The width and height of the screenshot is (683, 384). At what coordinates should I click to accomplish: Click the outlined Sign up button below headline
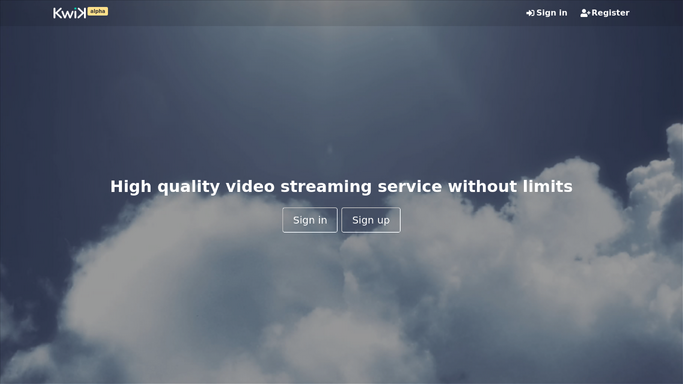point(371,220)
